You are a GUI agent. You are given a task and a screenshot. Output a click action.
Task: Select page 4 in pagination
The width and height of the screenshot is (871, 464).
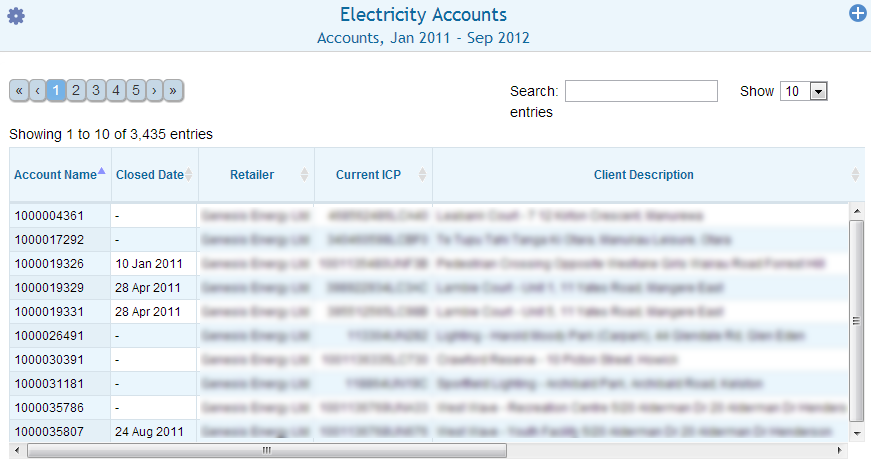[x=116, y=90]
